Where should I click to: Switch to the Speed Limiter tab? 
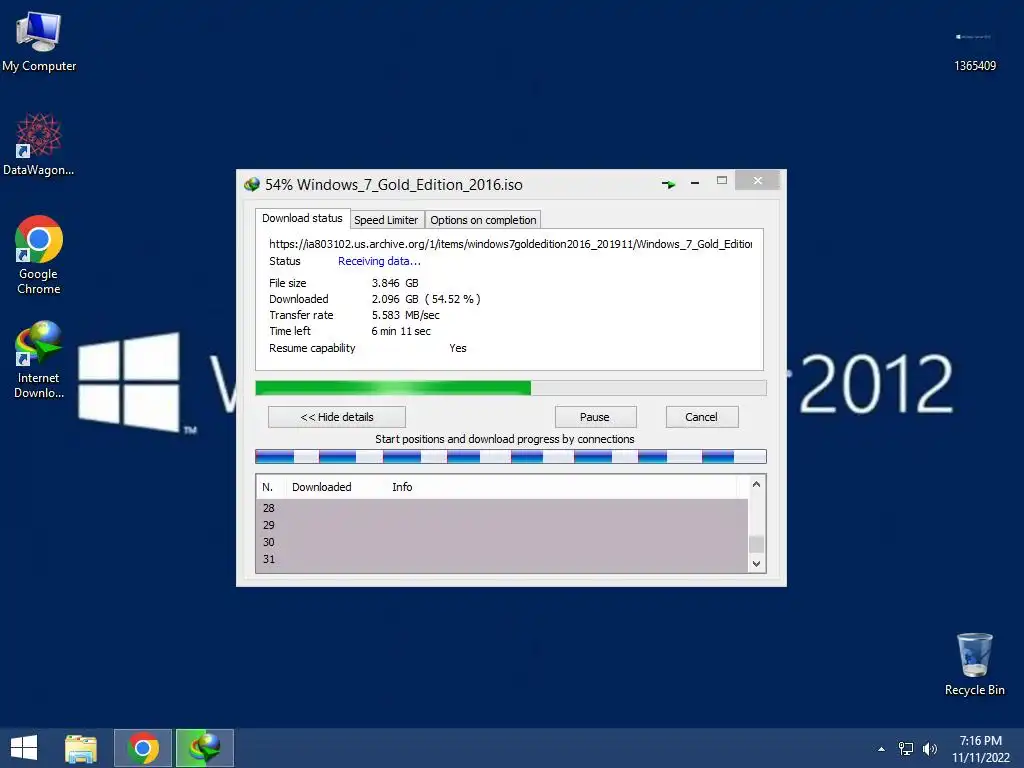387,220
